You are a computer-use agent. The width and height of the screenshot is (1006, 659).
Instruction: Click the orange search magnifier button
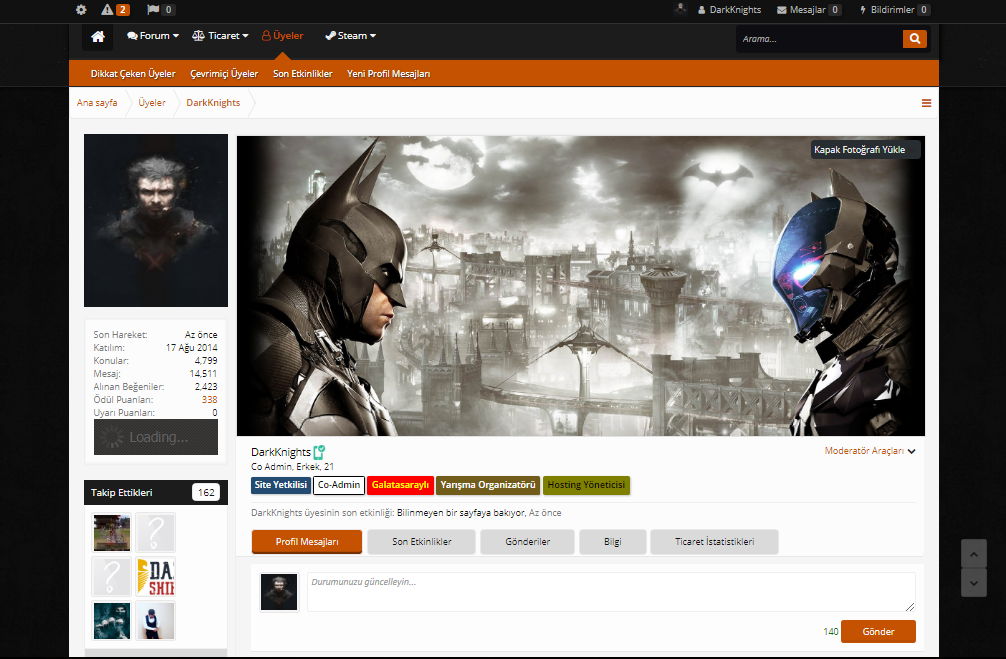pyautogui.click(x=914, y=39)
